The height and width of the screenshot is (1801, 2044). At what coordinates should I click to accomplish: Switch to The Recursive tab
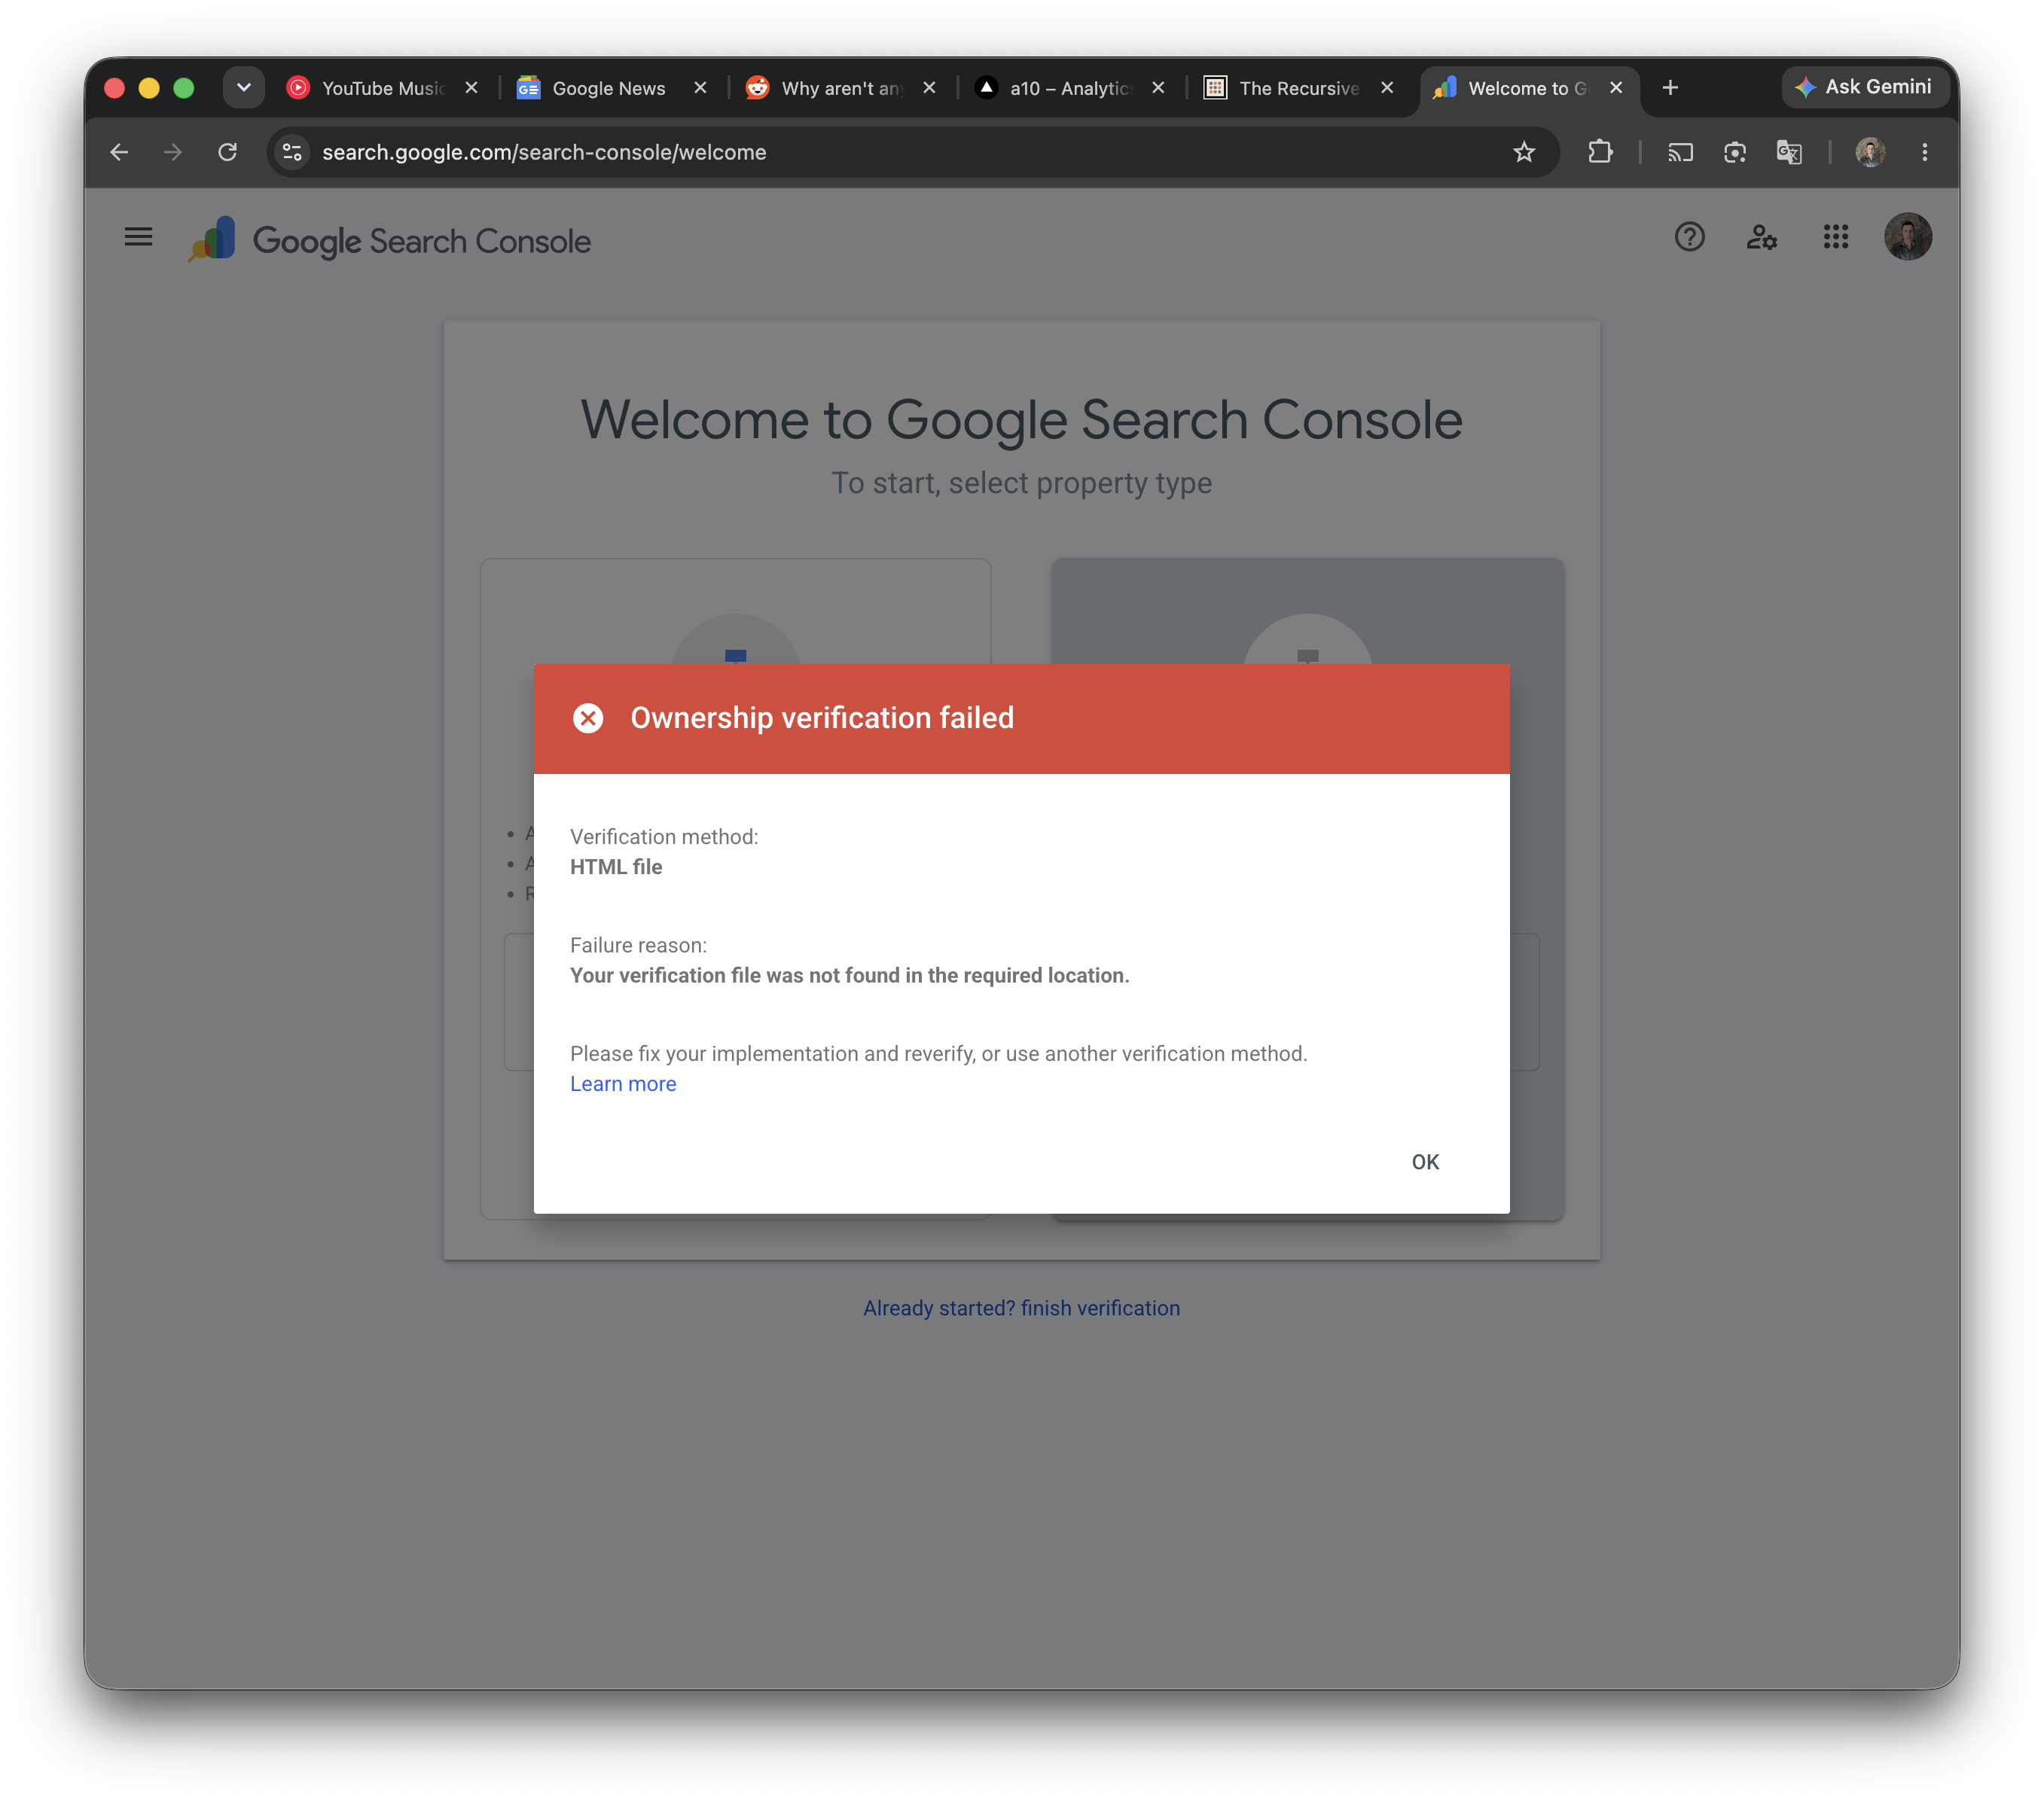pos(1296,88)
